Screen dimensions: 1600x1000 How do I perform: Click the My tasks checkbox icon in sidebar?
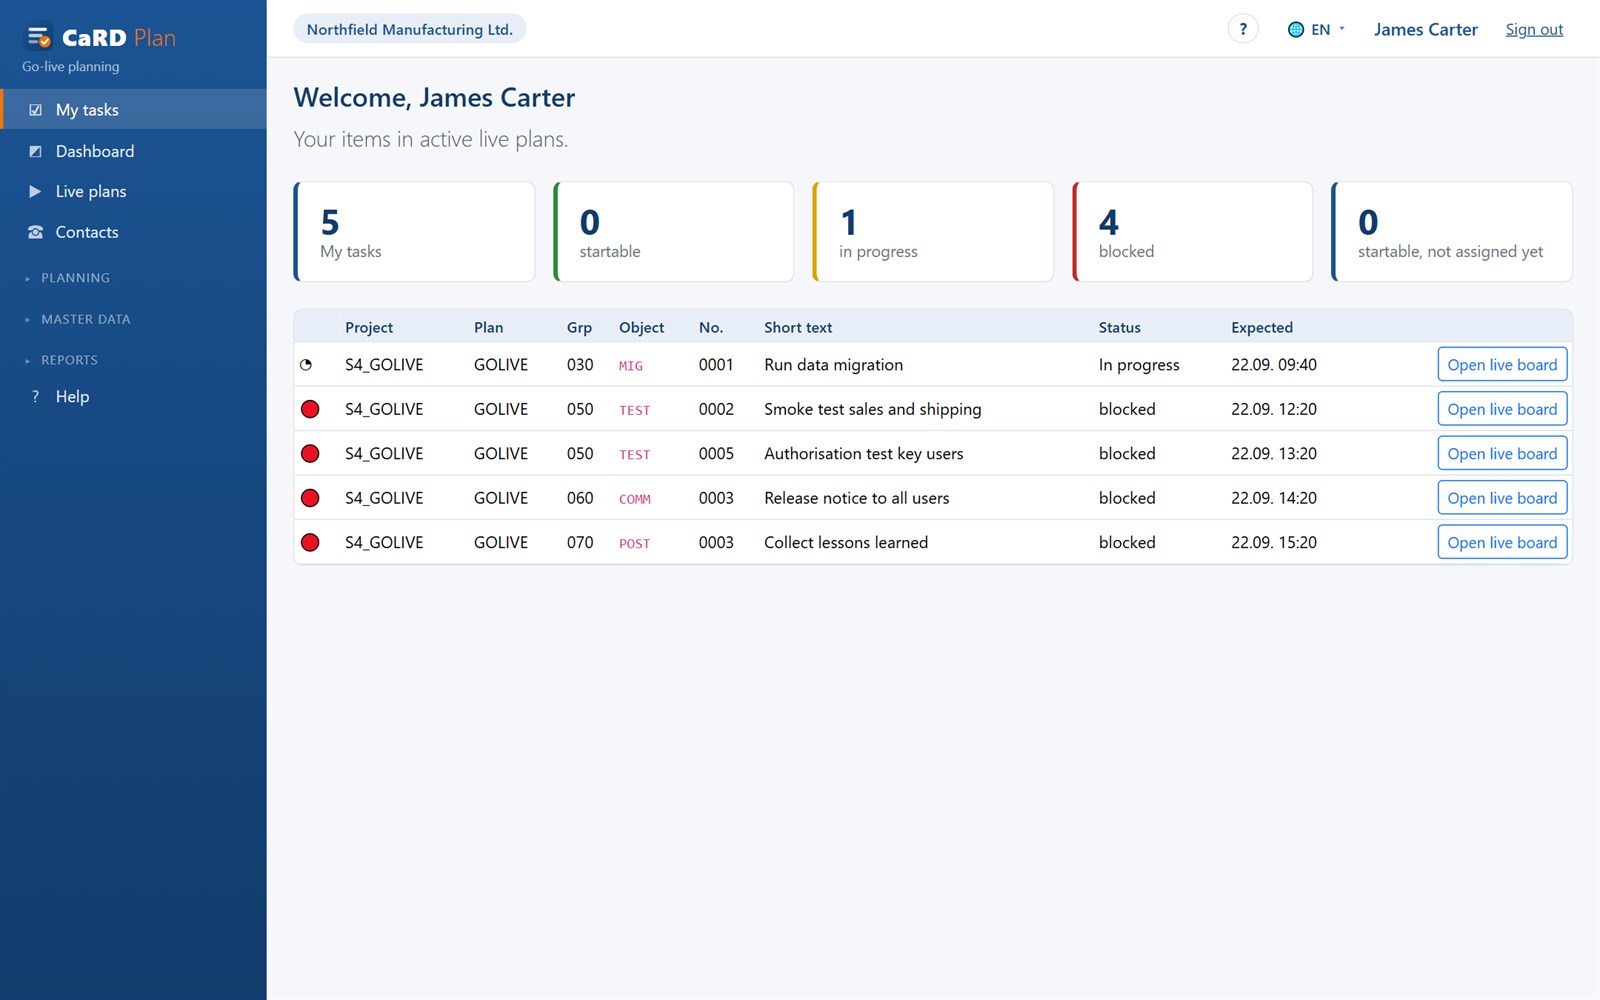tap(36, 110)
